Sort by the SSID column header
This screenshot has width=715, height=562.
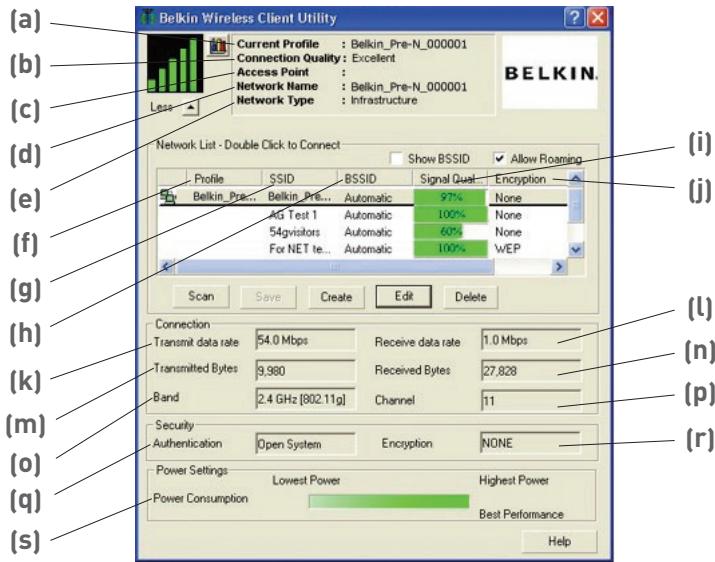click(x=300, y=179)
